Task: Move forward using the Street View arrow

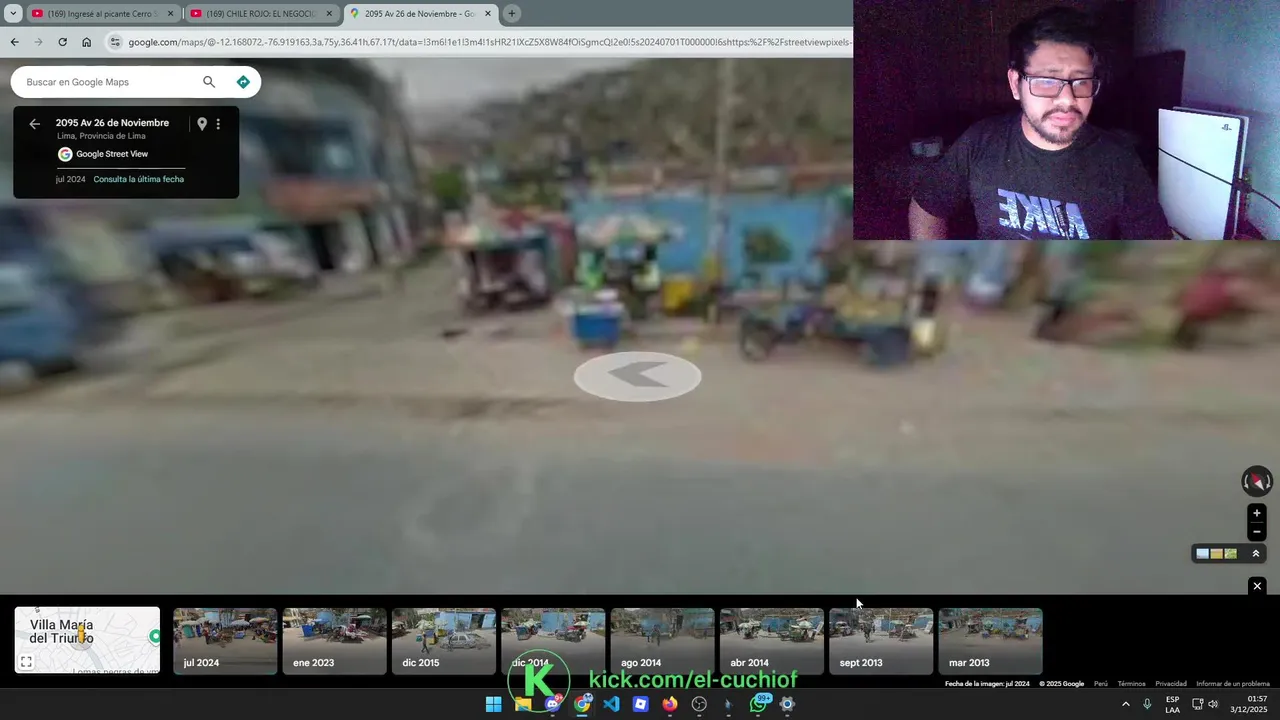Action: tap(637, 376)
